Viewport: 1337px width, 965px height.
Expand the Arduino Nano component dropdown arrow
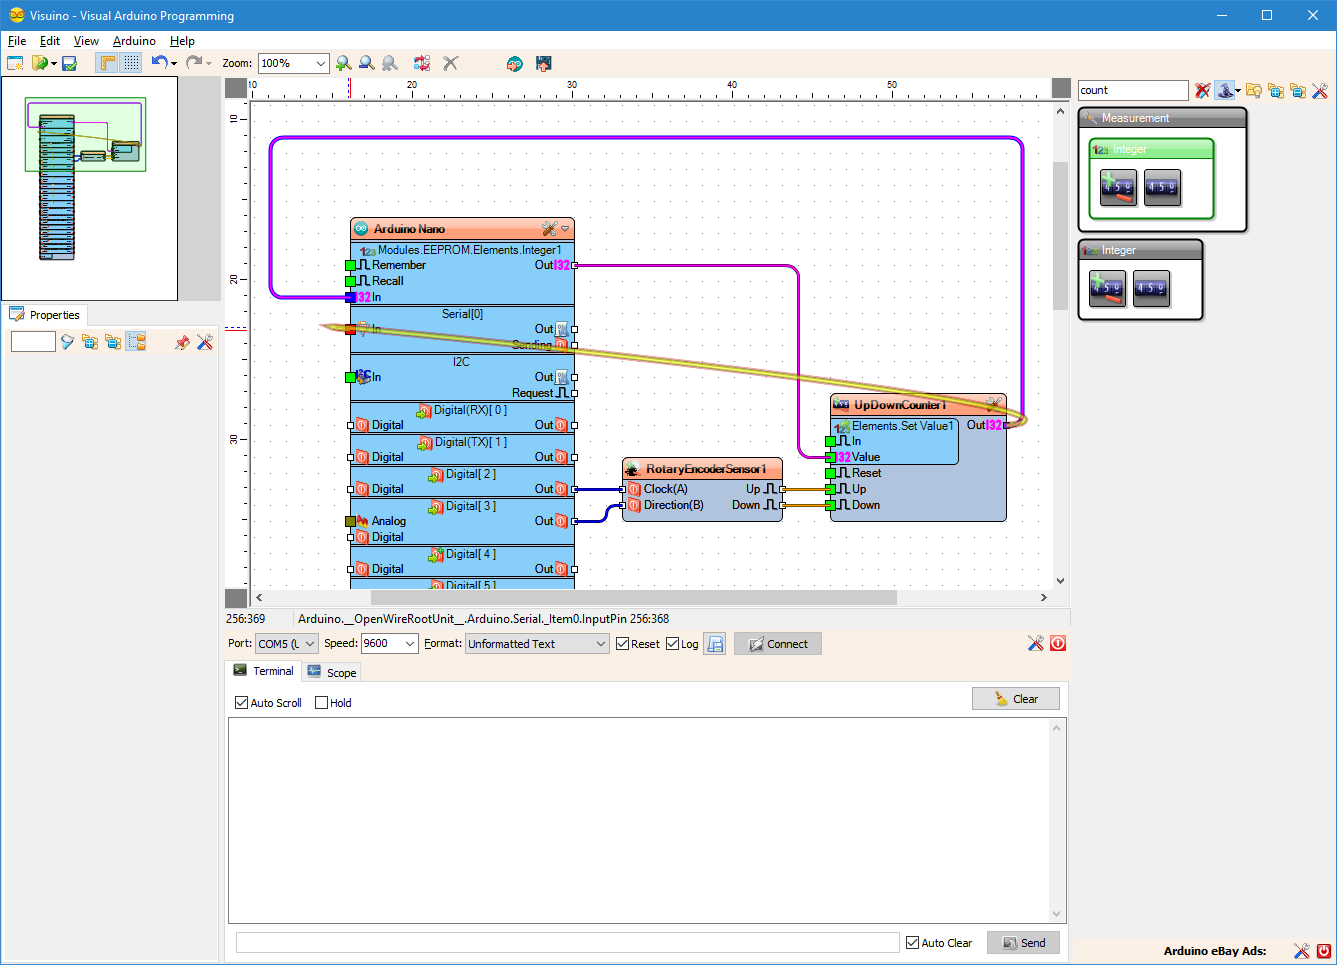pos(565,229)
